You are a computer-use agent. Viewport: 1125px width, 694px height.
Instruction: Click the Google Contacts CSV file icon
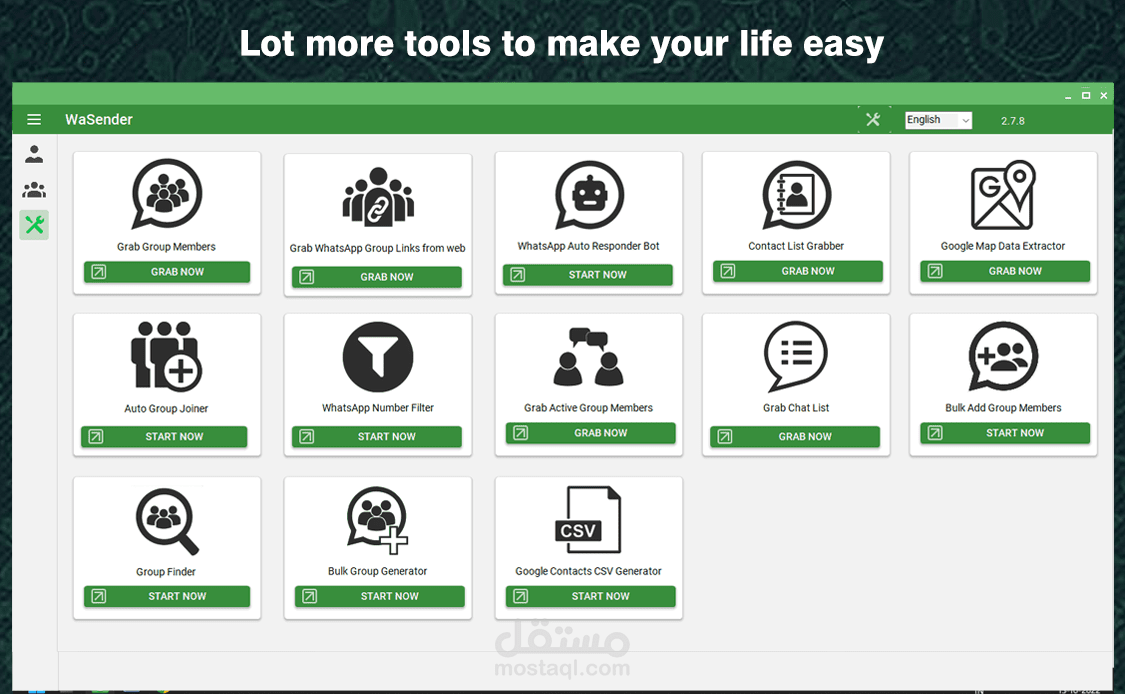click(x=588, y=520)
